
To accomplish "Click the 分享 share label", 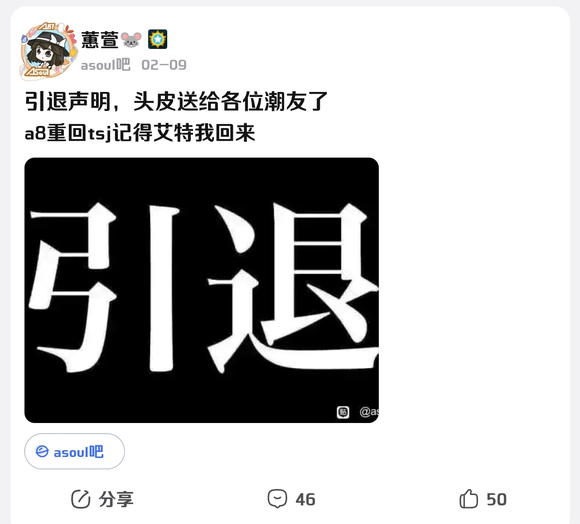I will 116,499.
